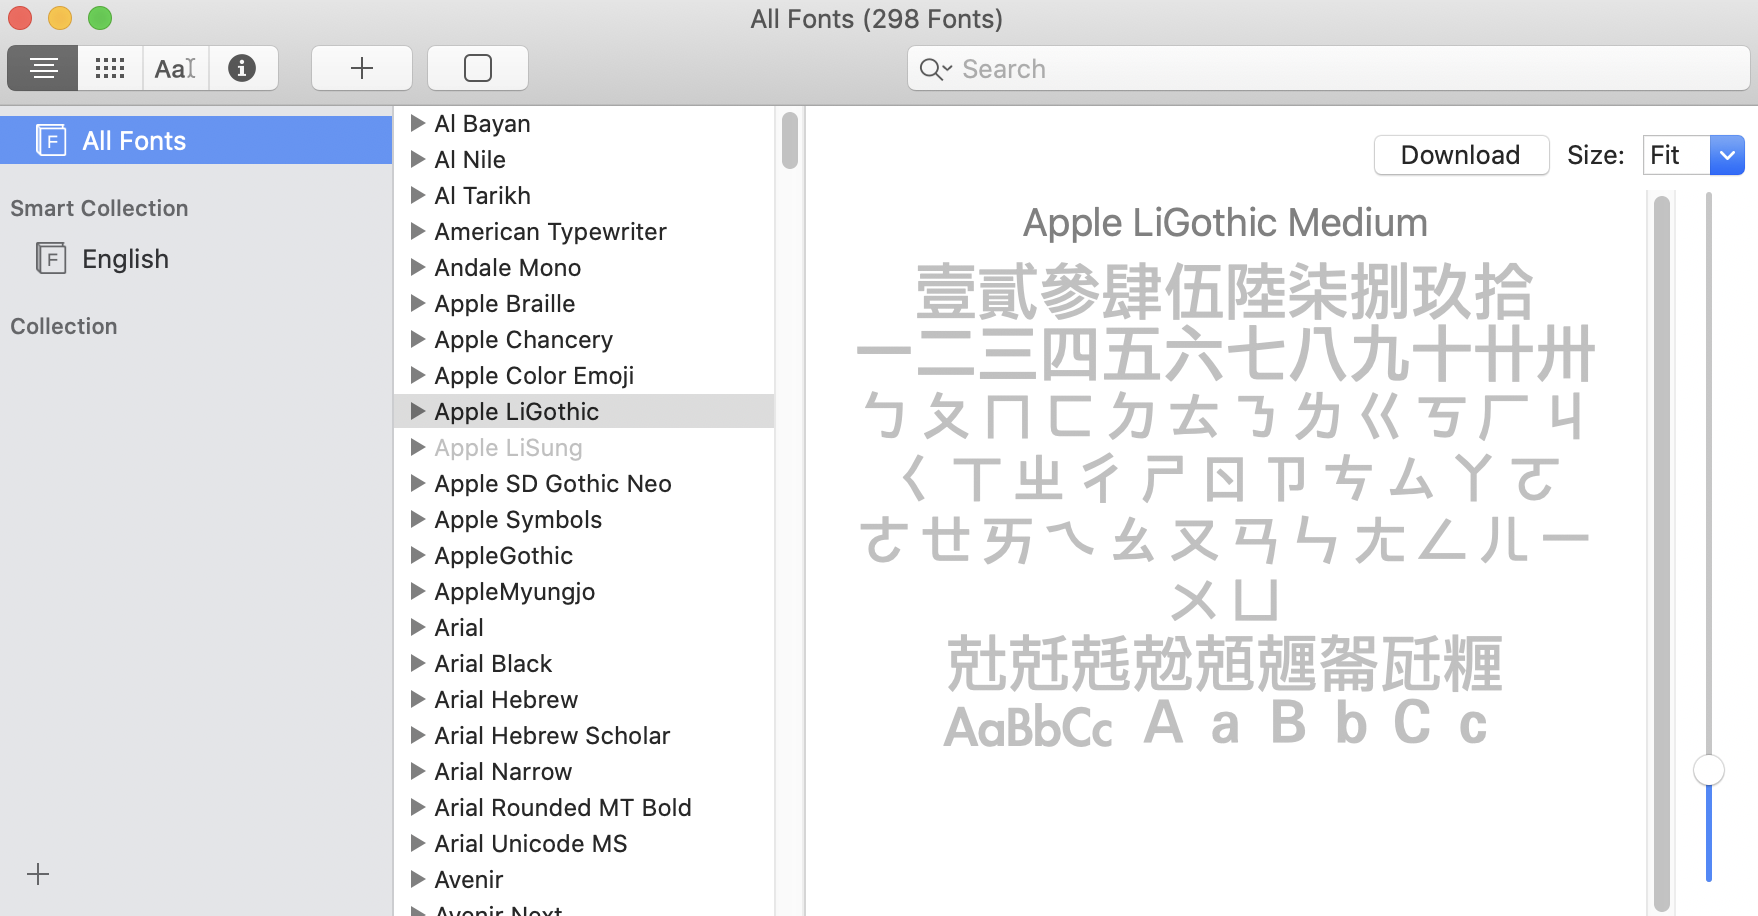The height and width of the screenshot is (916, 1758).
Task: Show font information view
Action: pyautogui.click(x=242, y=68)
